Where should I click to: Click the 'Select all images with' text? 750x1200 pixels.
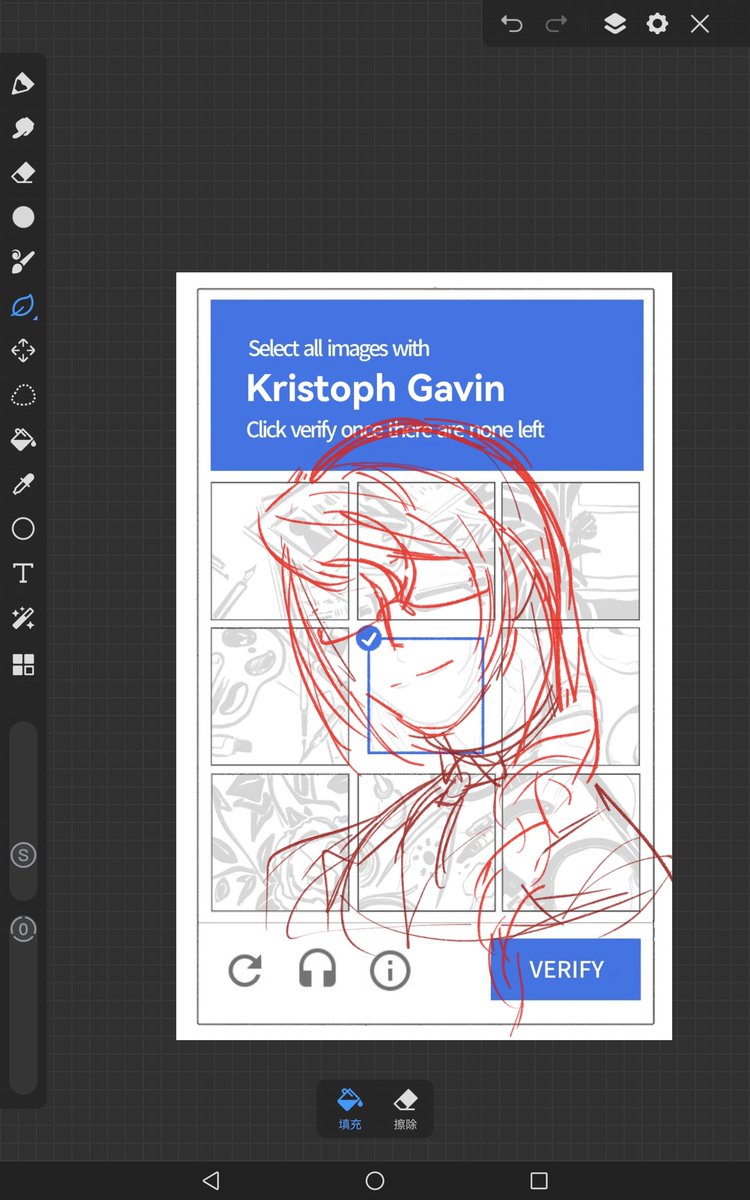coord(339,349)
